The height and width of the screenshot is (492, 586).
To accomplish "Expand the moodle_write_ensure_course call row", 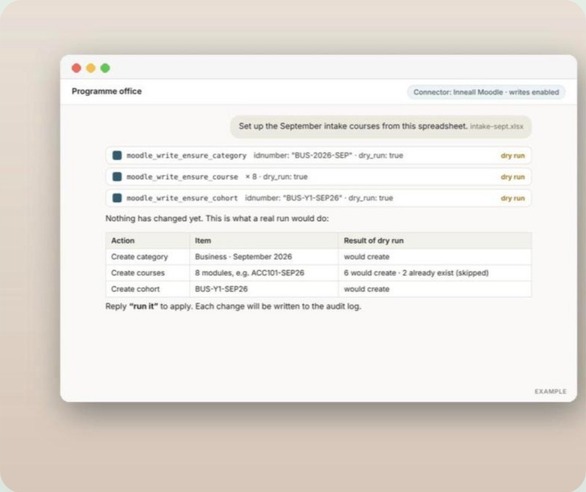I will pos(318,177).
